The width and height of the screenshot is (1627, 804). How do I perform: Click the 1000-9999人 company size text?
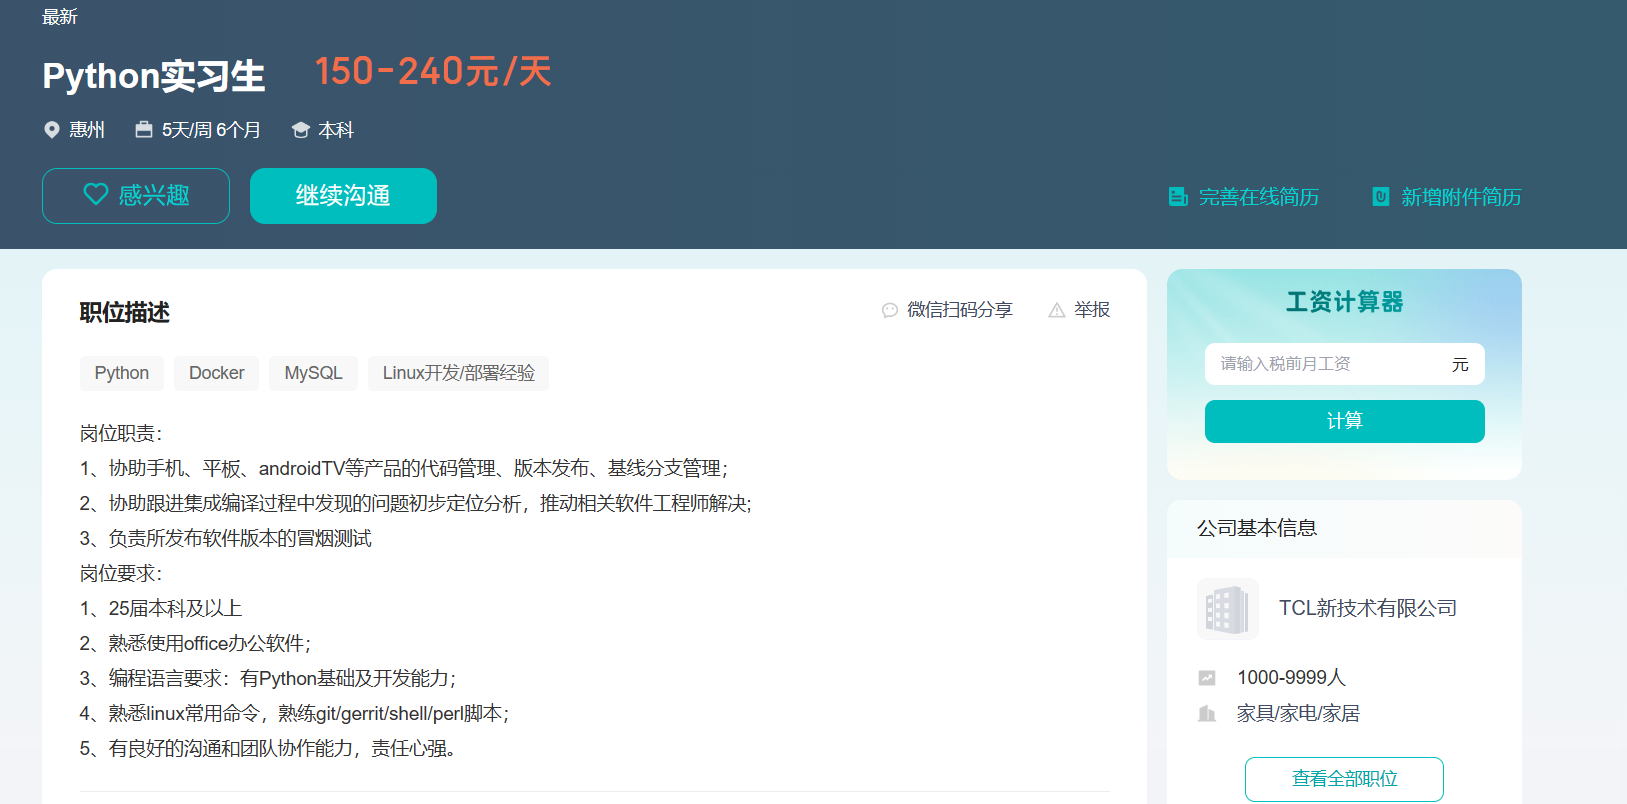pyautogui.click(x=1291, y=678)
